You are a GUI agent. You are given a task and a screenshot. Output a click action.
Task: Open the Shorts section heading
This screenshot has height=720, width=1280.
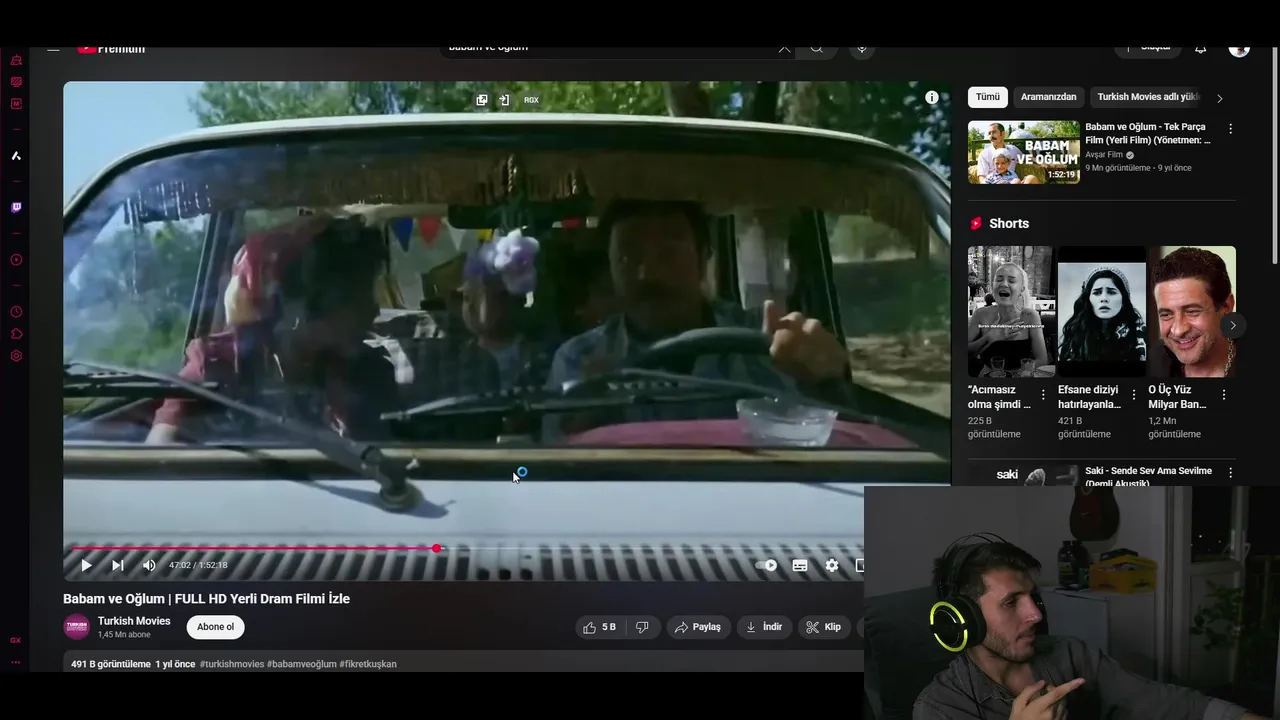tap(1009, 223)
